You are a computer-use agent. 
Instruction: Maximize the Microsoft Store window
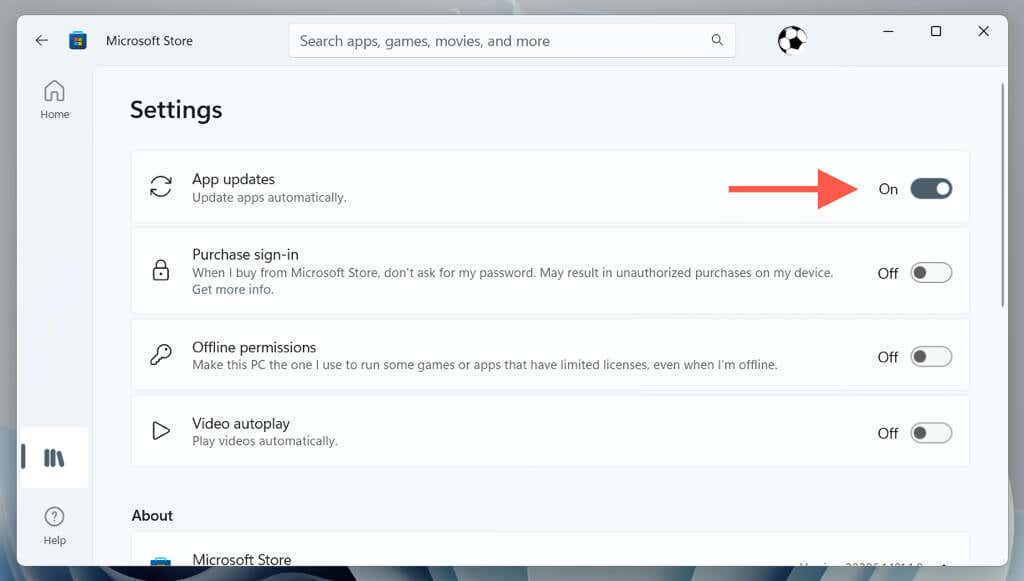[936, 31]
